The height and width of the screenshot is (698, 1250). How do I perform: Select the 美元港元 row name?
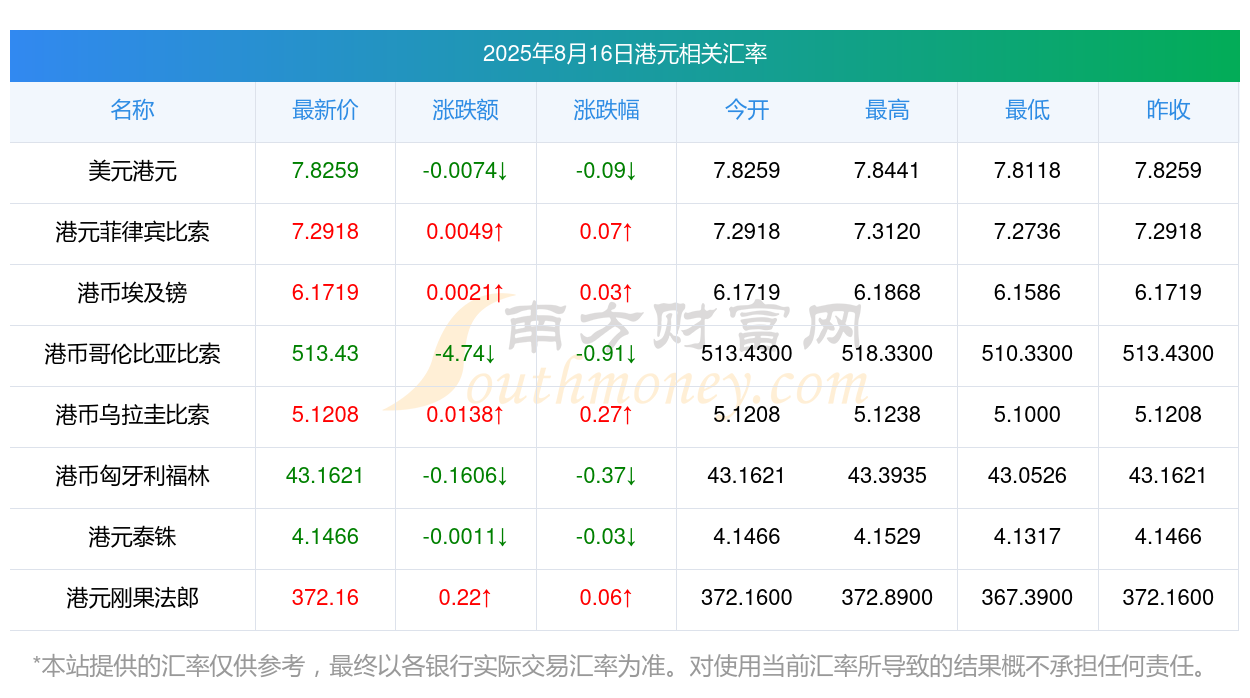coord(132,171)
